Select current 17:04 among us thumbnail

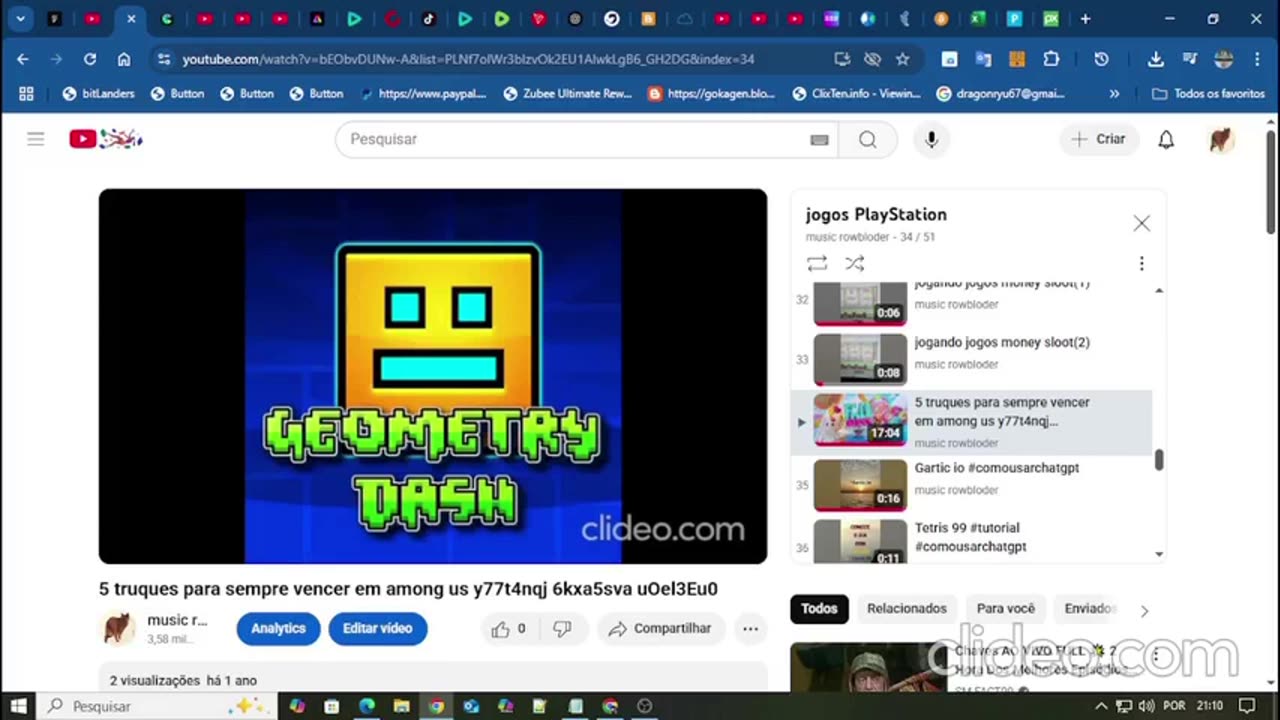point(860,419)
